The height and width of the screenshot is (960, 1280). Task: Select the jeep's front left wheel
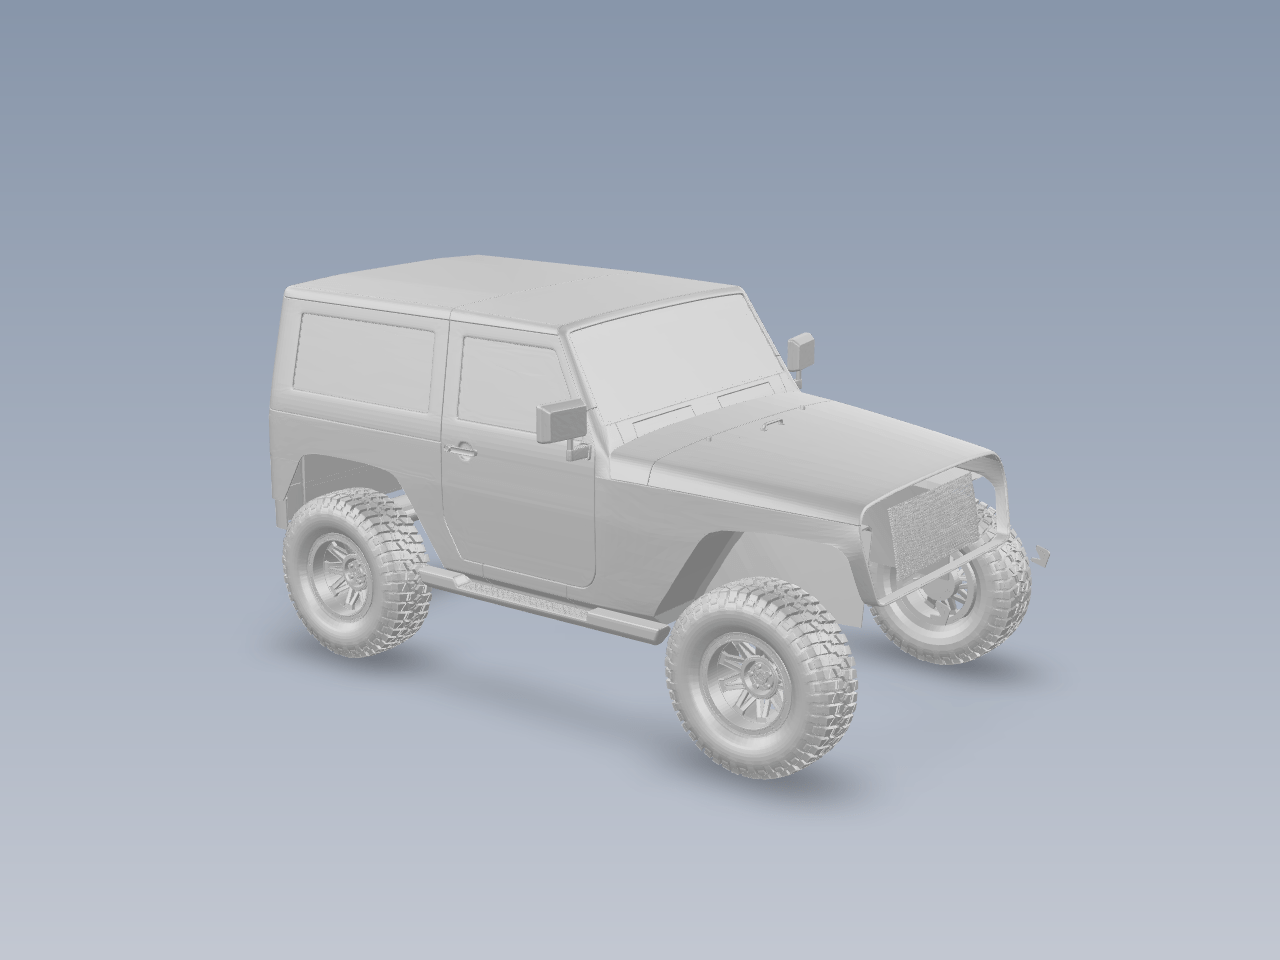point(760,678)
